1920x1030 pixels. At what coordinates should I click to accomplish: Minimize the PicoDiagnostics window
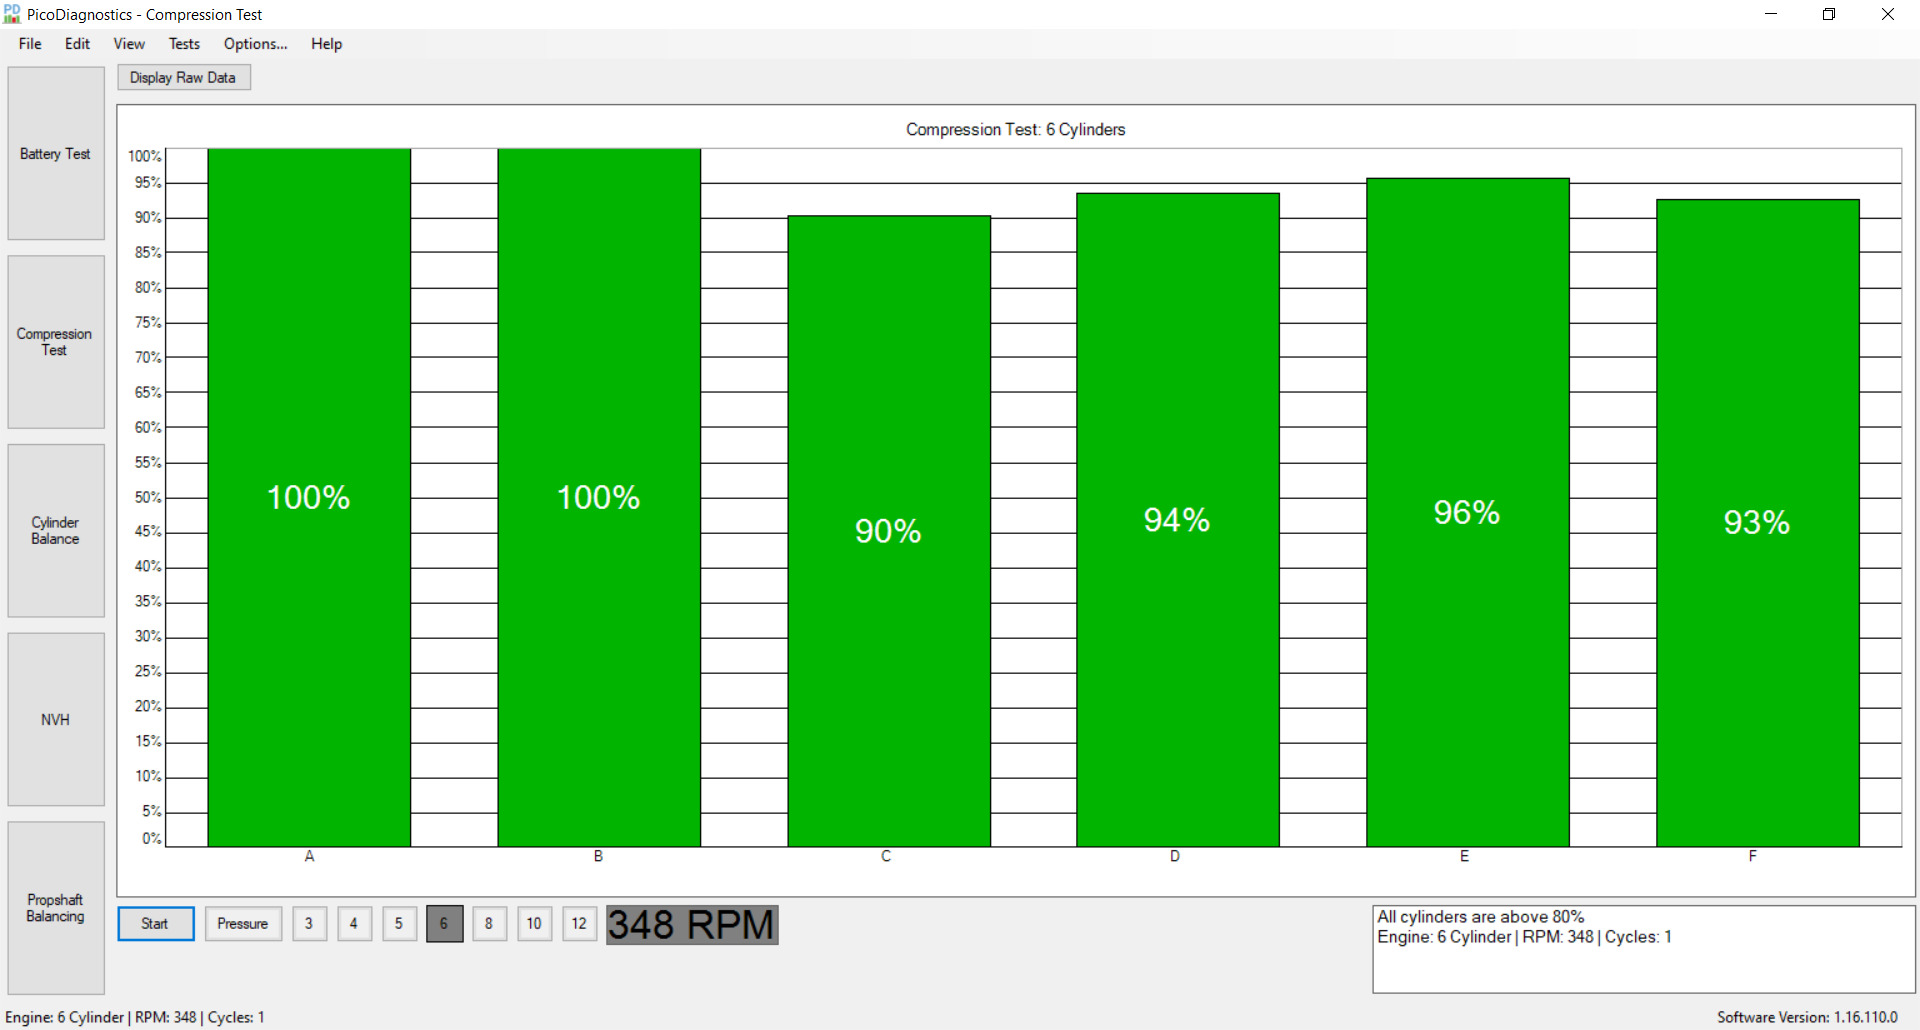[x=1771, y=14]
